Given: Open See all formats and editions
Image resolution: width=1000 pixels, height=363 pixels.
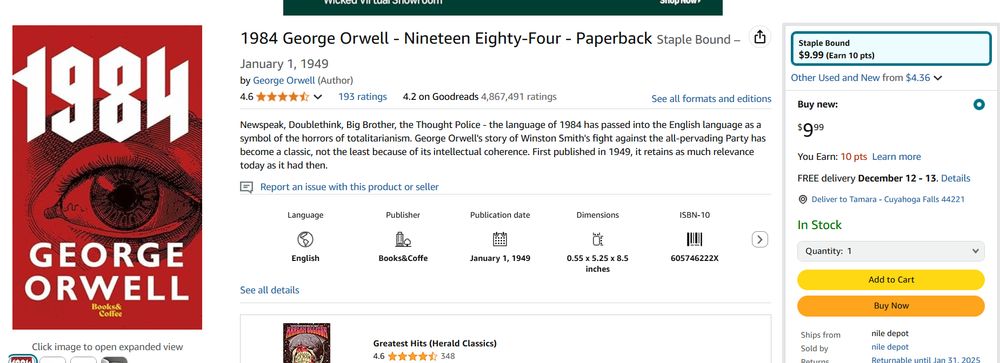Looking at the screenshot, I should 711,99.
